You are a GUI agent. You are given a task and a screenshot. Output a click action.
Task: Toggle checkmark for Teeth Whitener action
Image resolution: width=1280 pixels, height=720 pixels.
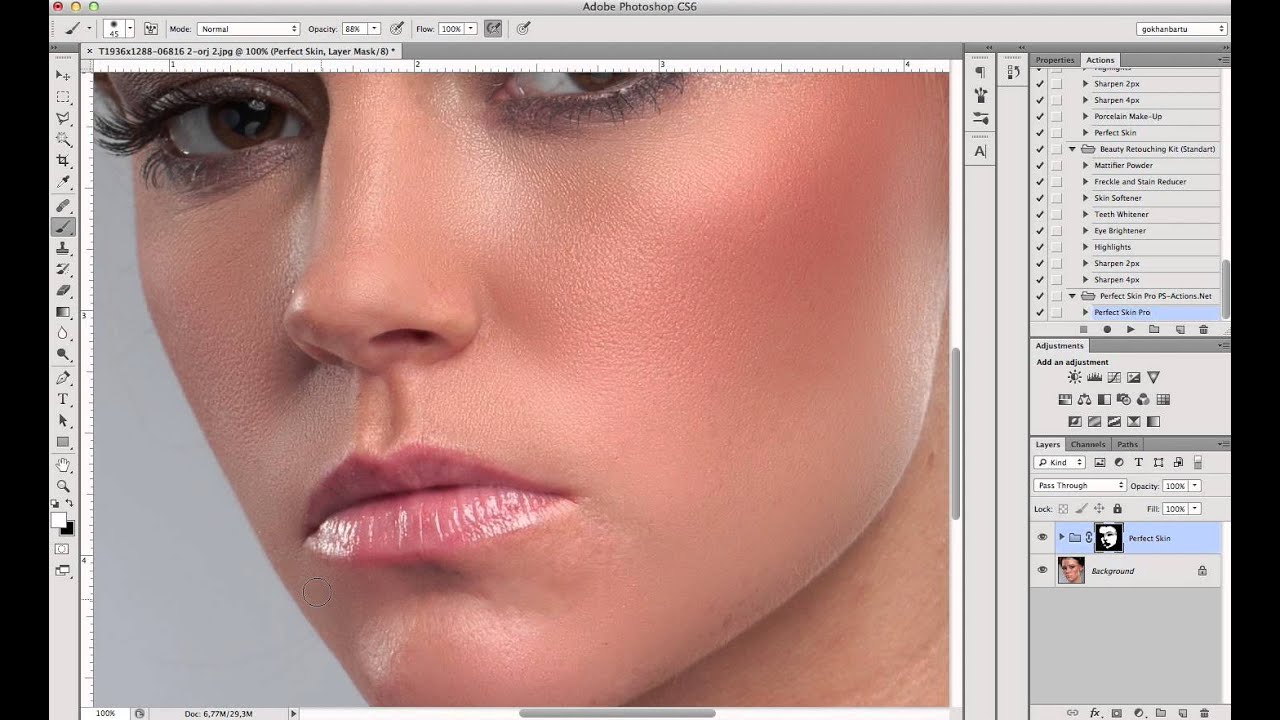(1040, 214)
